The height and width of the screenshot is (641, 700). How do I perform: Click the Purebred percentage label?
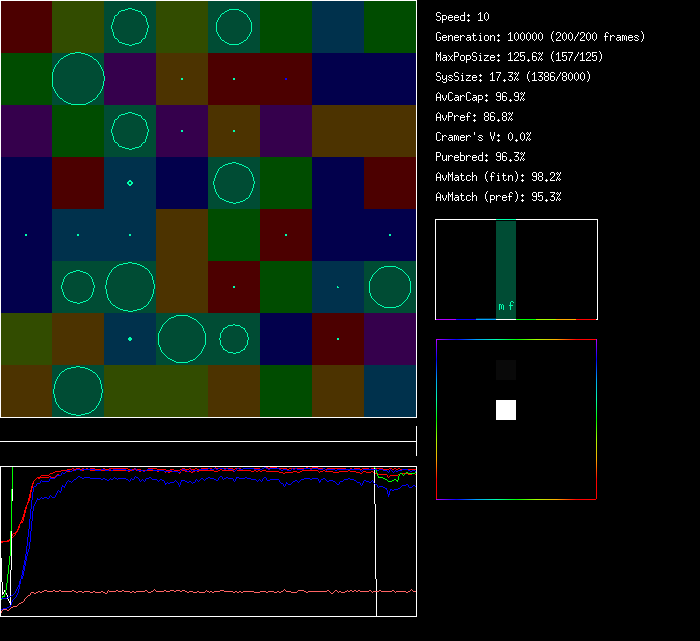(480, 157)
